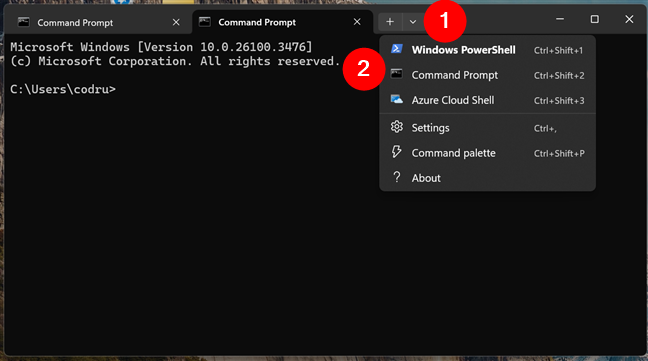Click the Command palette lightning icon
Screen dimensions: 648x361
[396, 152]
